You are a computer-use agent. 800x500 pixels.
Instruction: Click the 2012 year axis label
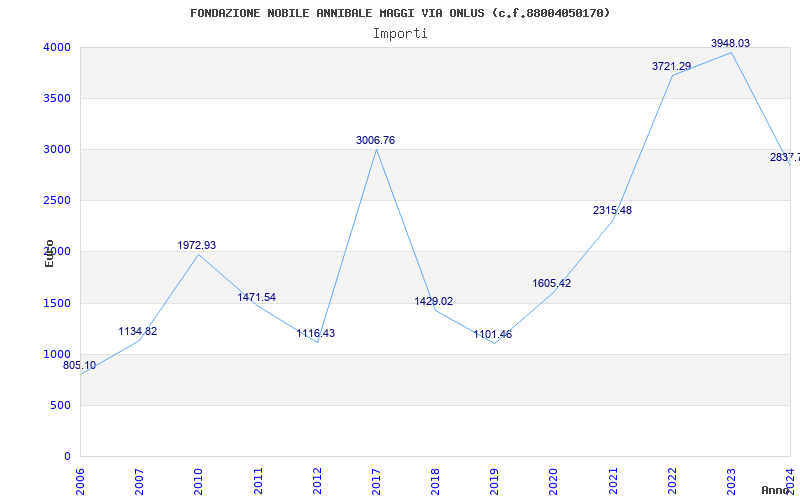point(317,481)
